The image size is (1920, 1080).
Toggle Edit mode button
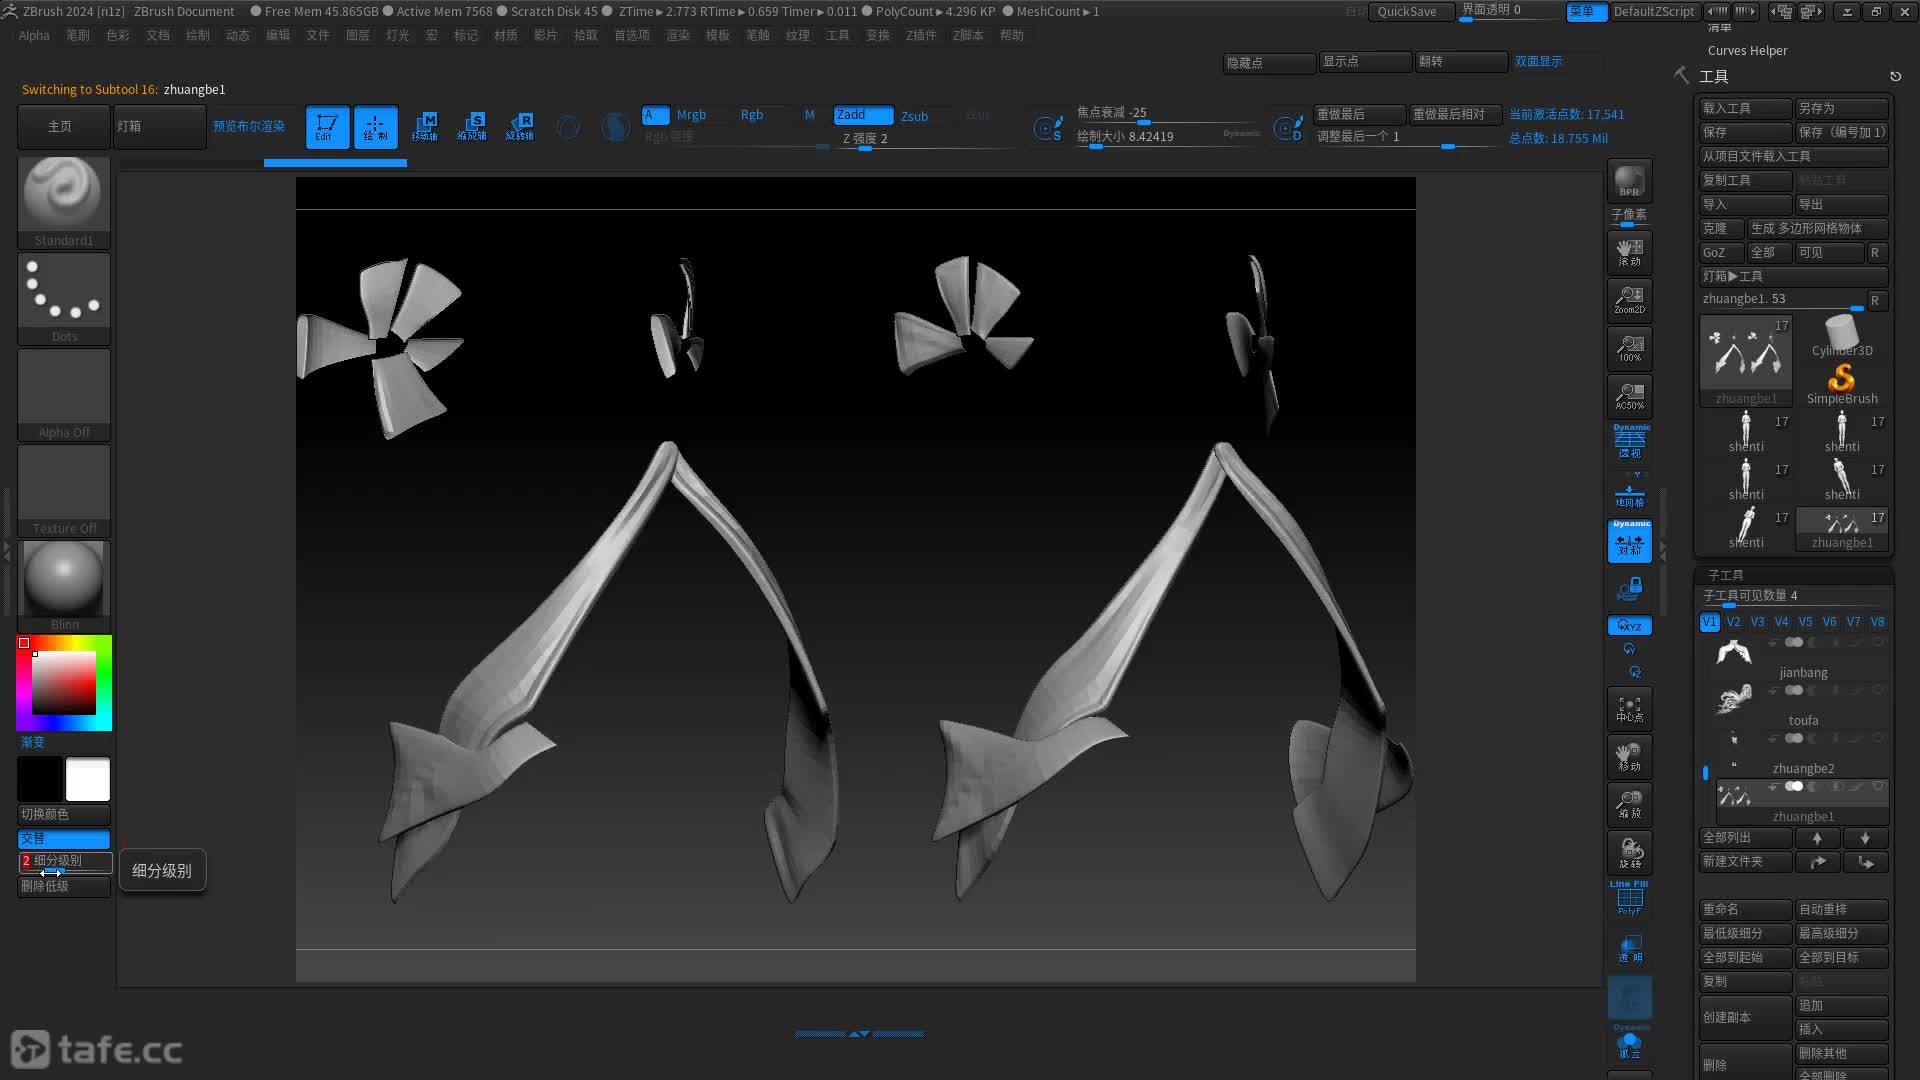[327, 127]
